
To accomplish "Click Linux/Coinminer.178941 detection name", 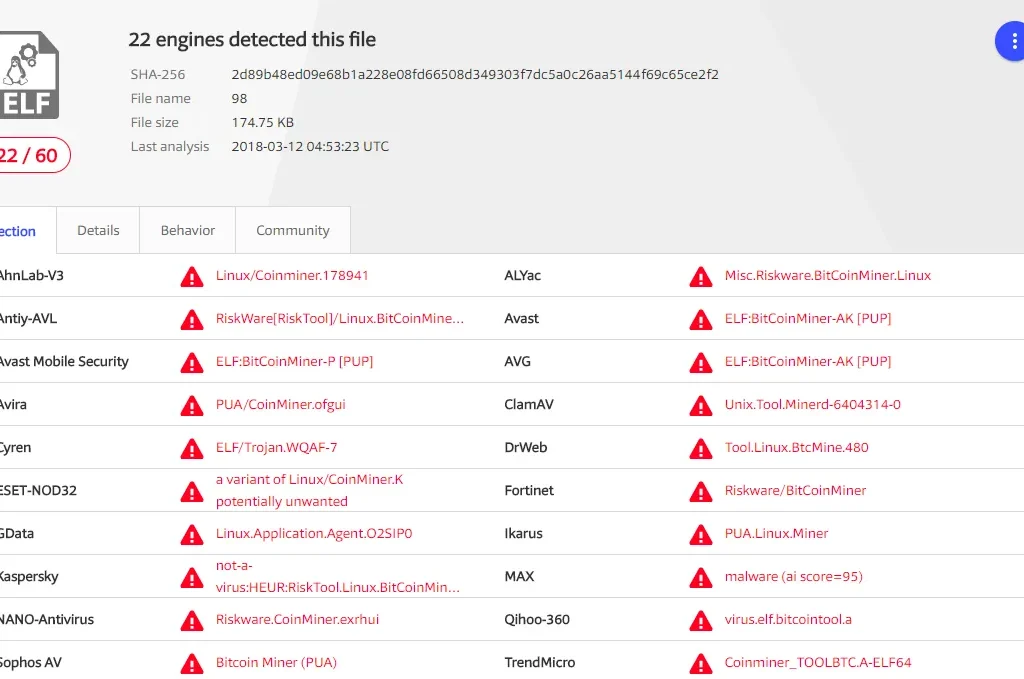I will point(292,276).
